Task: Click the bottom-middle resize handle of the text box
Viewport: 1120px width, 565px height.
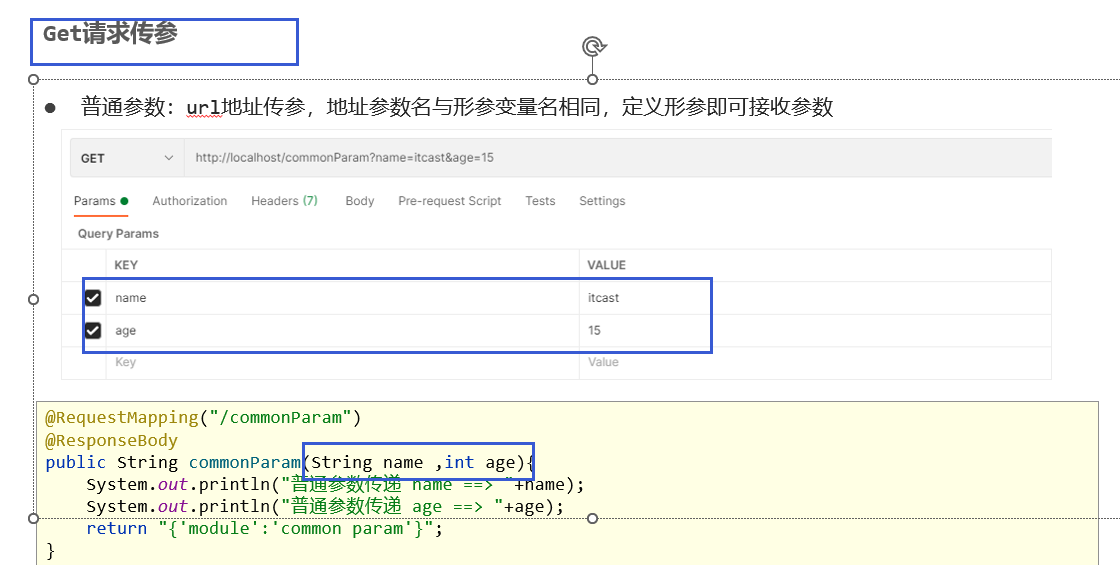Action: tap(592, 518)
